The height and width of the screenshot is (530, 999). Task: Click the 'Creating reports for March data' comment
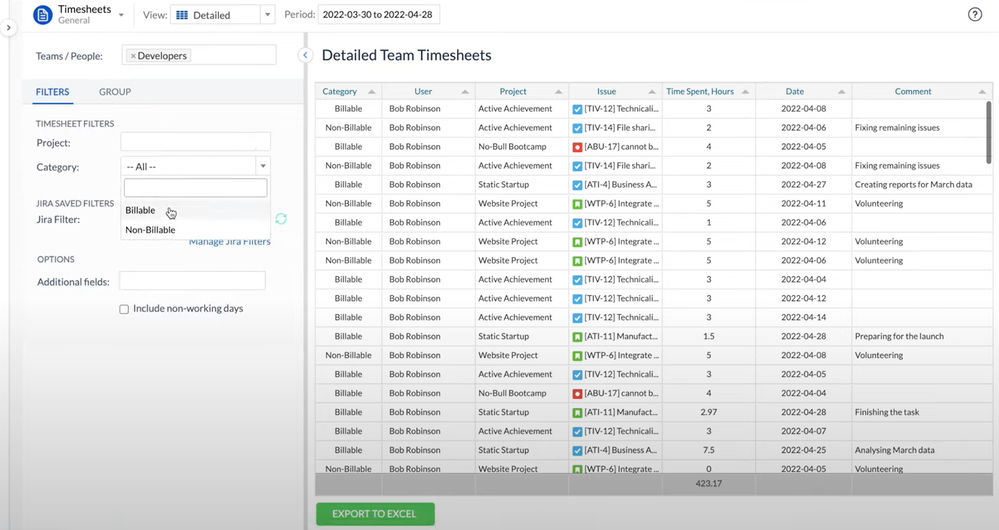(x=913, y=185)
